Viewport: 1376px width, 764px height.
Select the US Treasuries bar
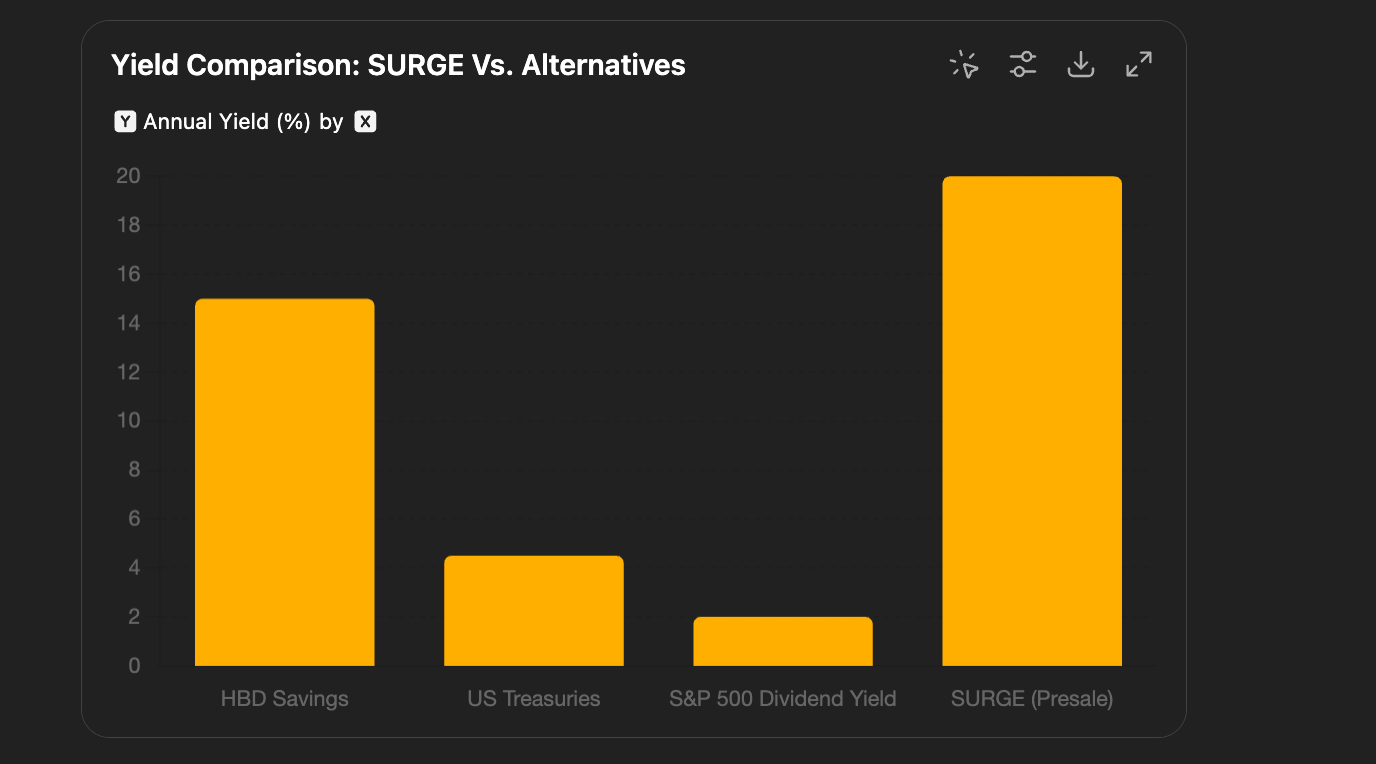pos(533,610)
